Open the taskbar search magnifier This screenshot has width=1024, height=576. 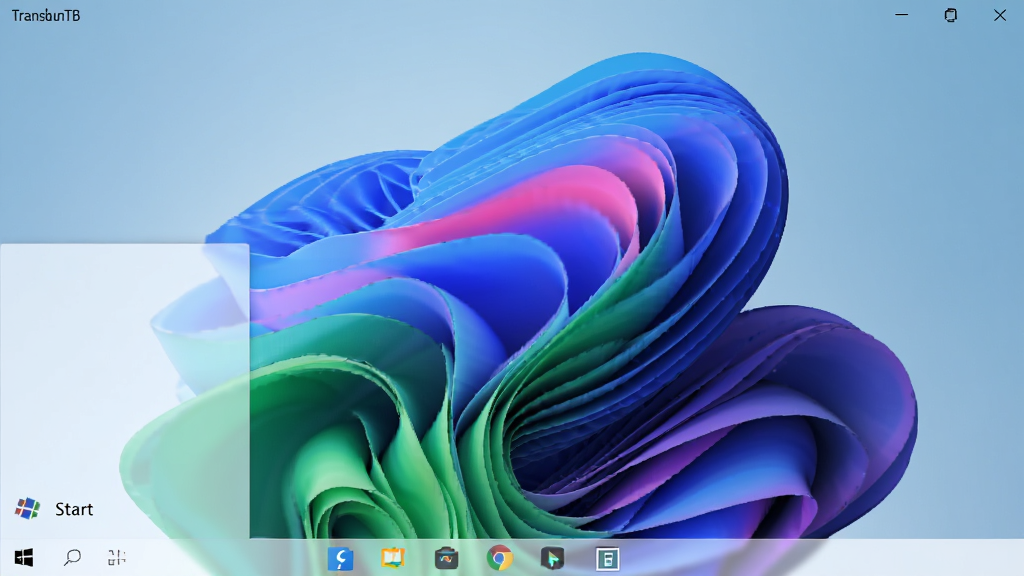point(72,557)
